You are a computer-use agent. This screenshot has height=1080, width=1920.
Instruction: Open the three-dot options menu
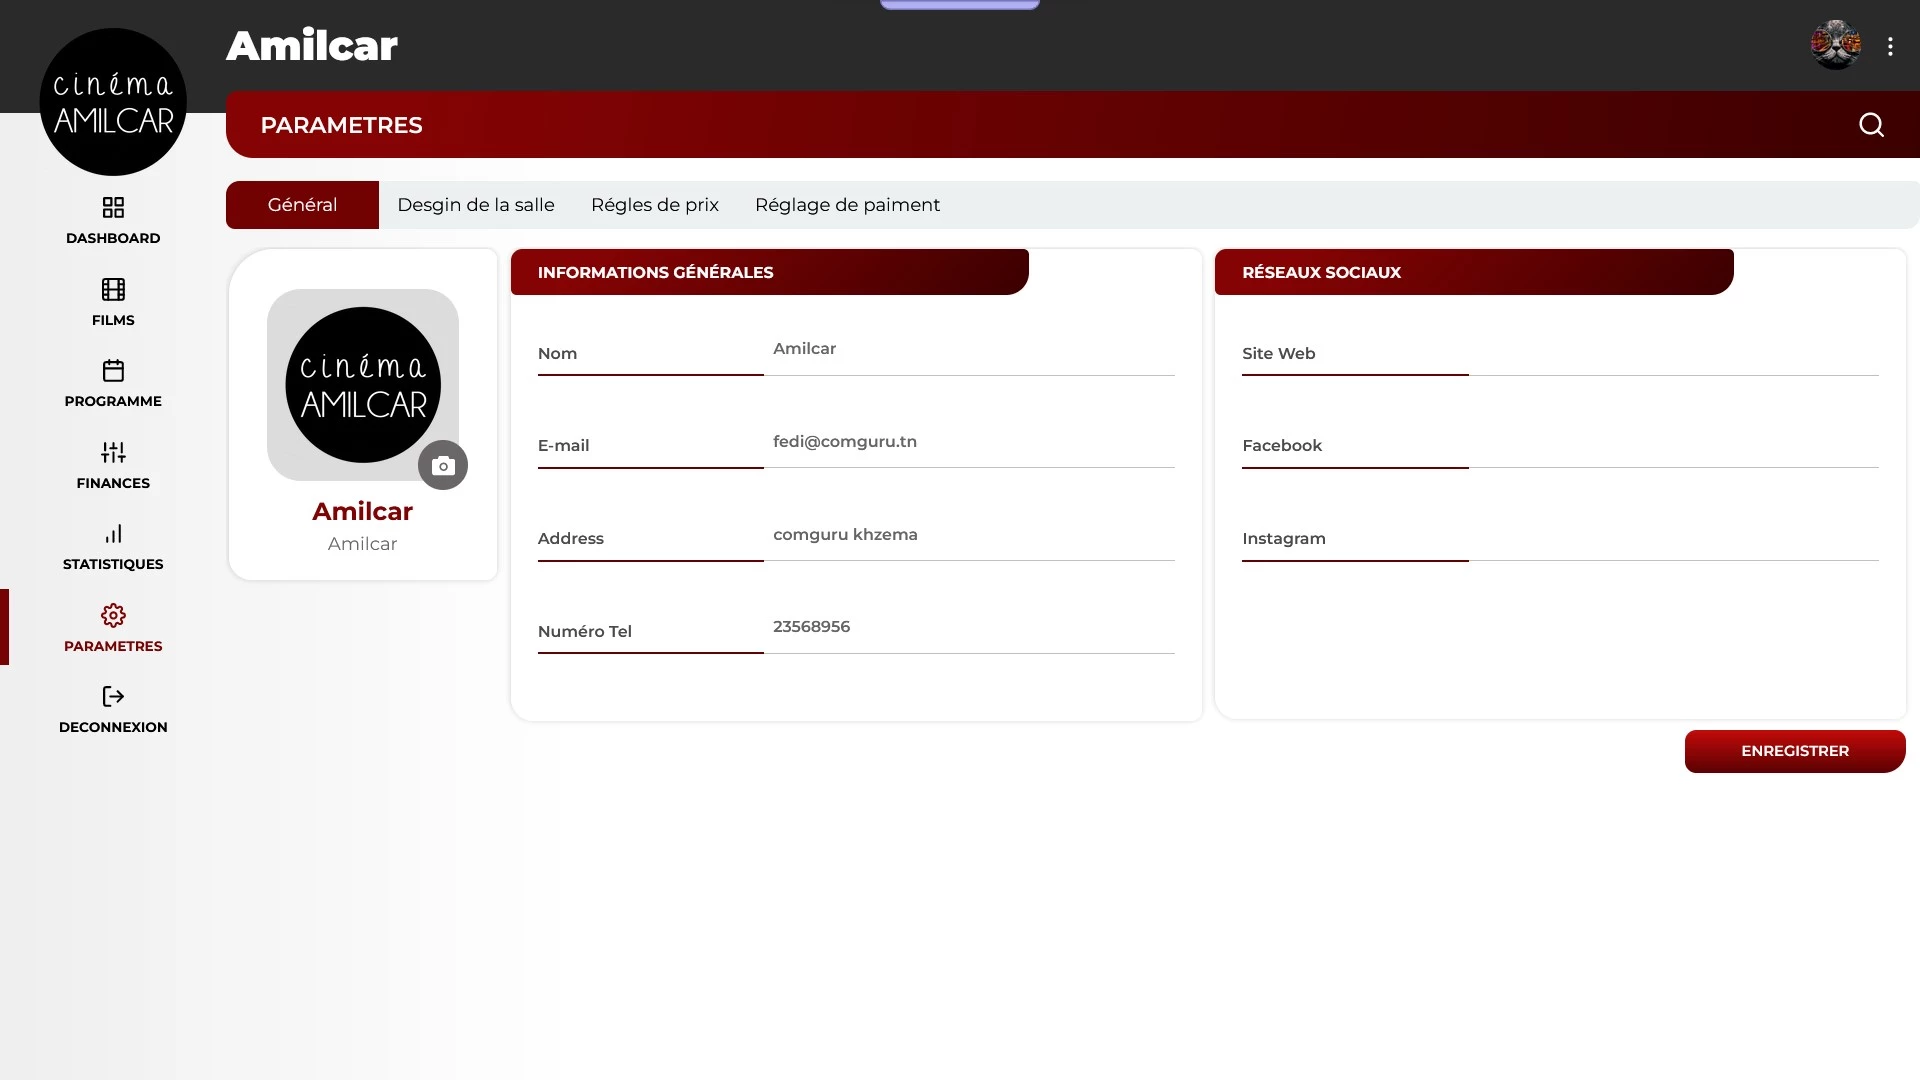[1890, 46]
